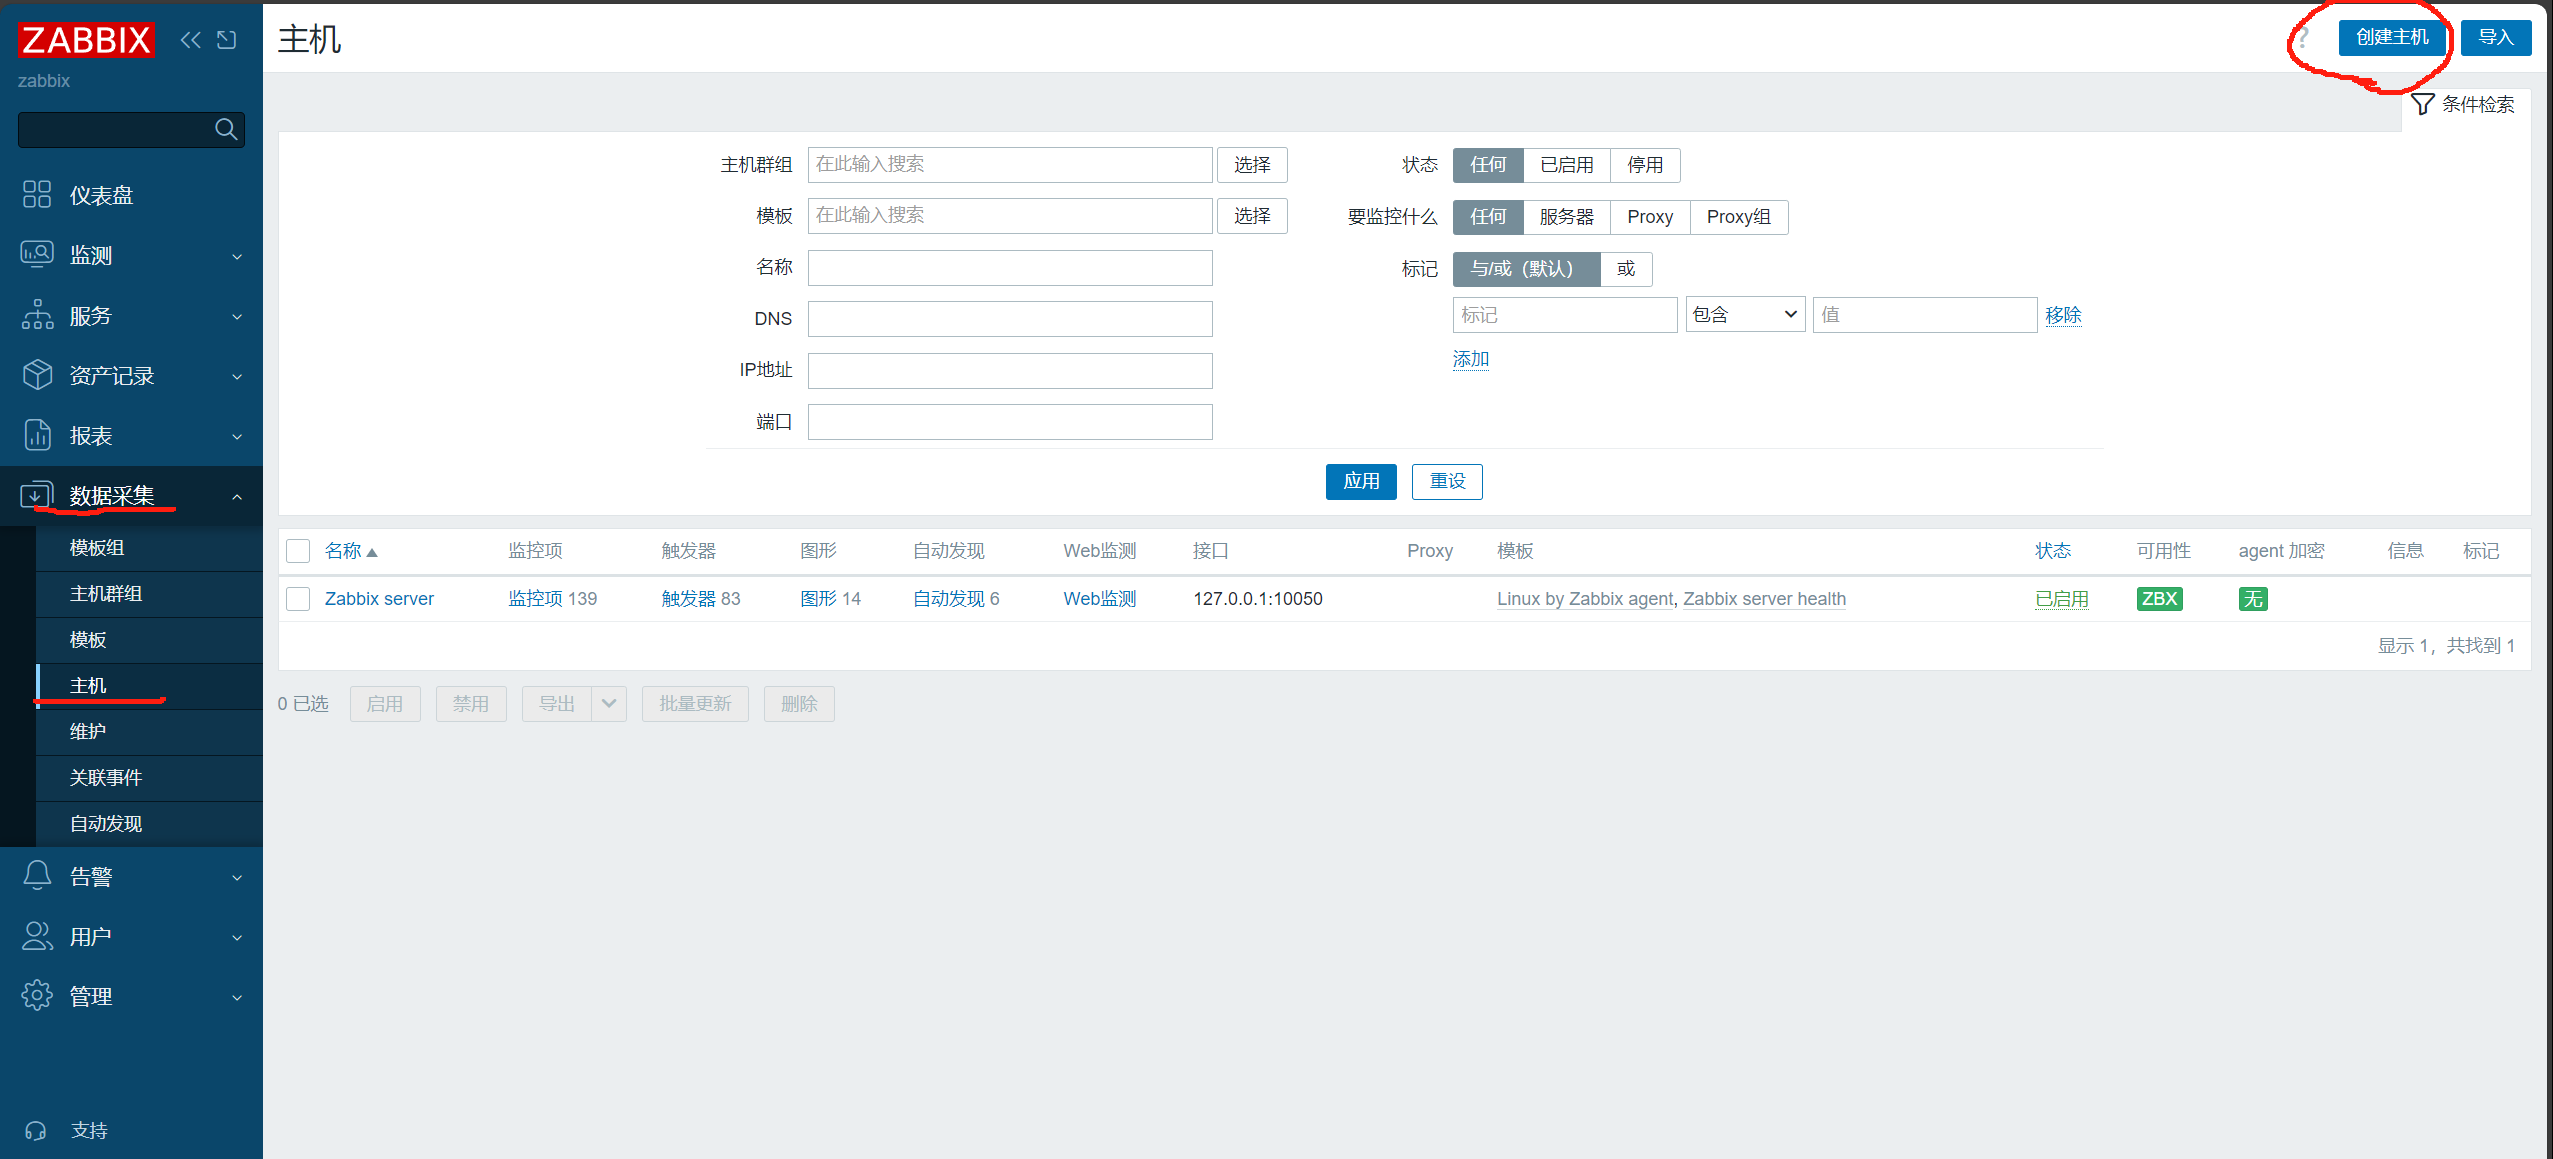Click the 添加 tag link

(1471, 360)
